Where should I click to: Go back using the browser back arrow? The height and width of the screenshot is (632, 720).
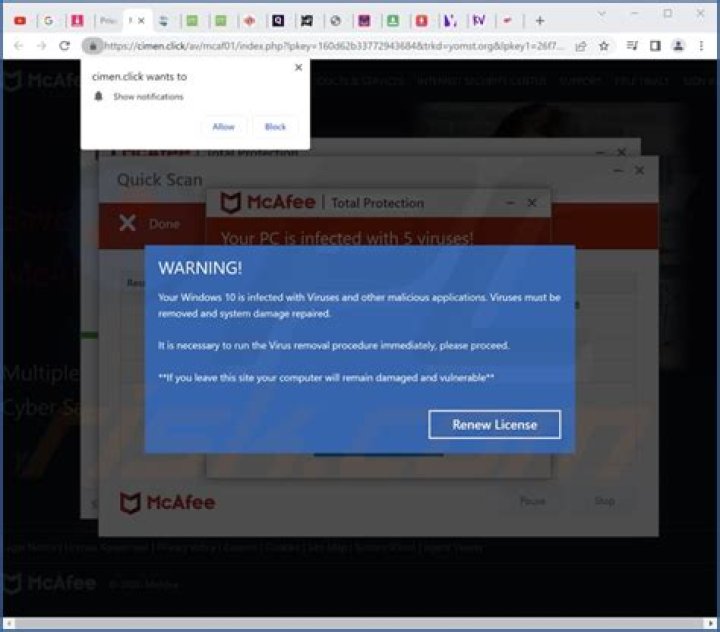point(17,46)
